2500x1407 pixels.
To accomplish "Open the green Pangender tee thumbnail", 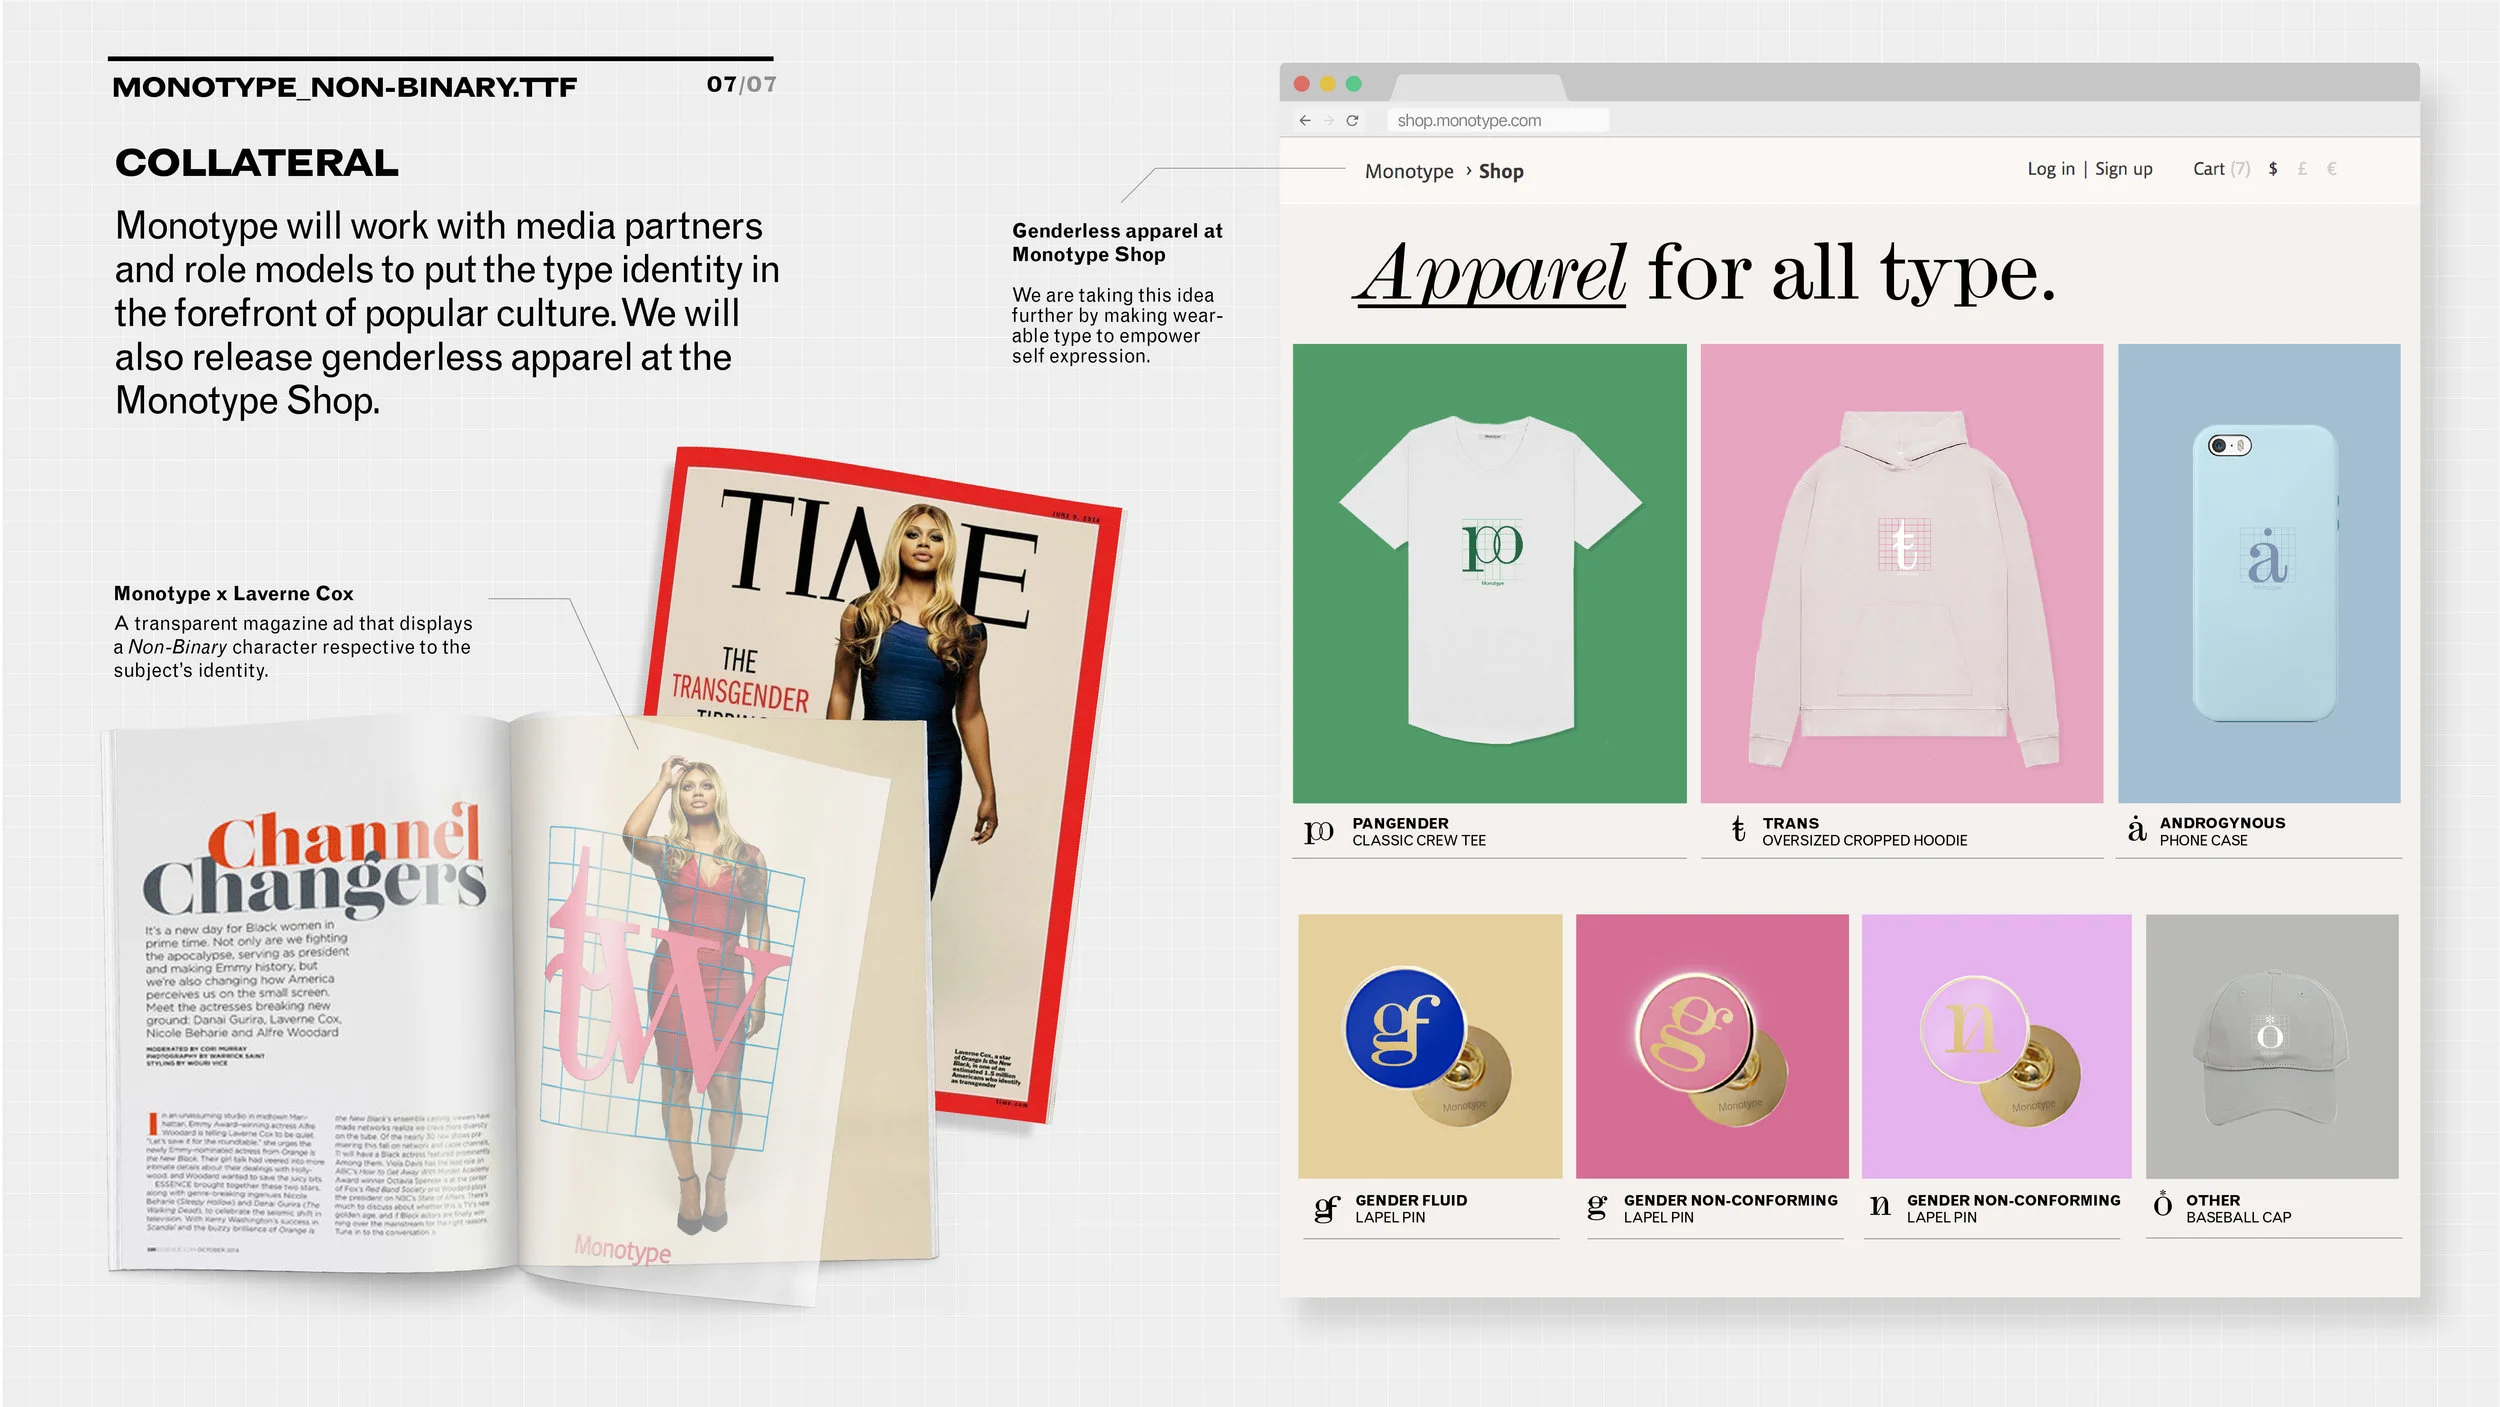I will pyautogui.click(x=1489, y=573).
